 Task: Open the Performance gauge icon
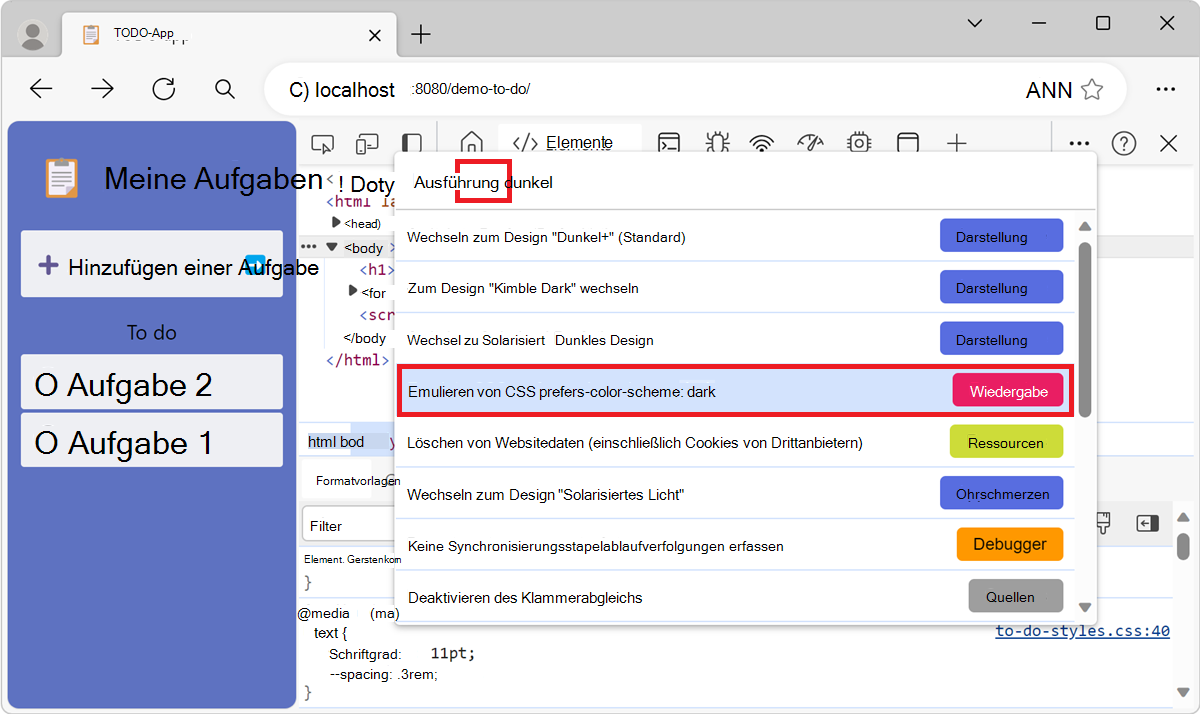pyautogui.click(x=810, y=144)
